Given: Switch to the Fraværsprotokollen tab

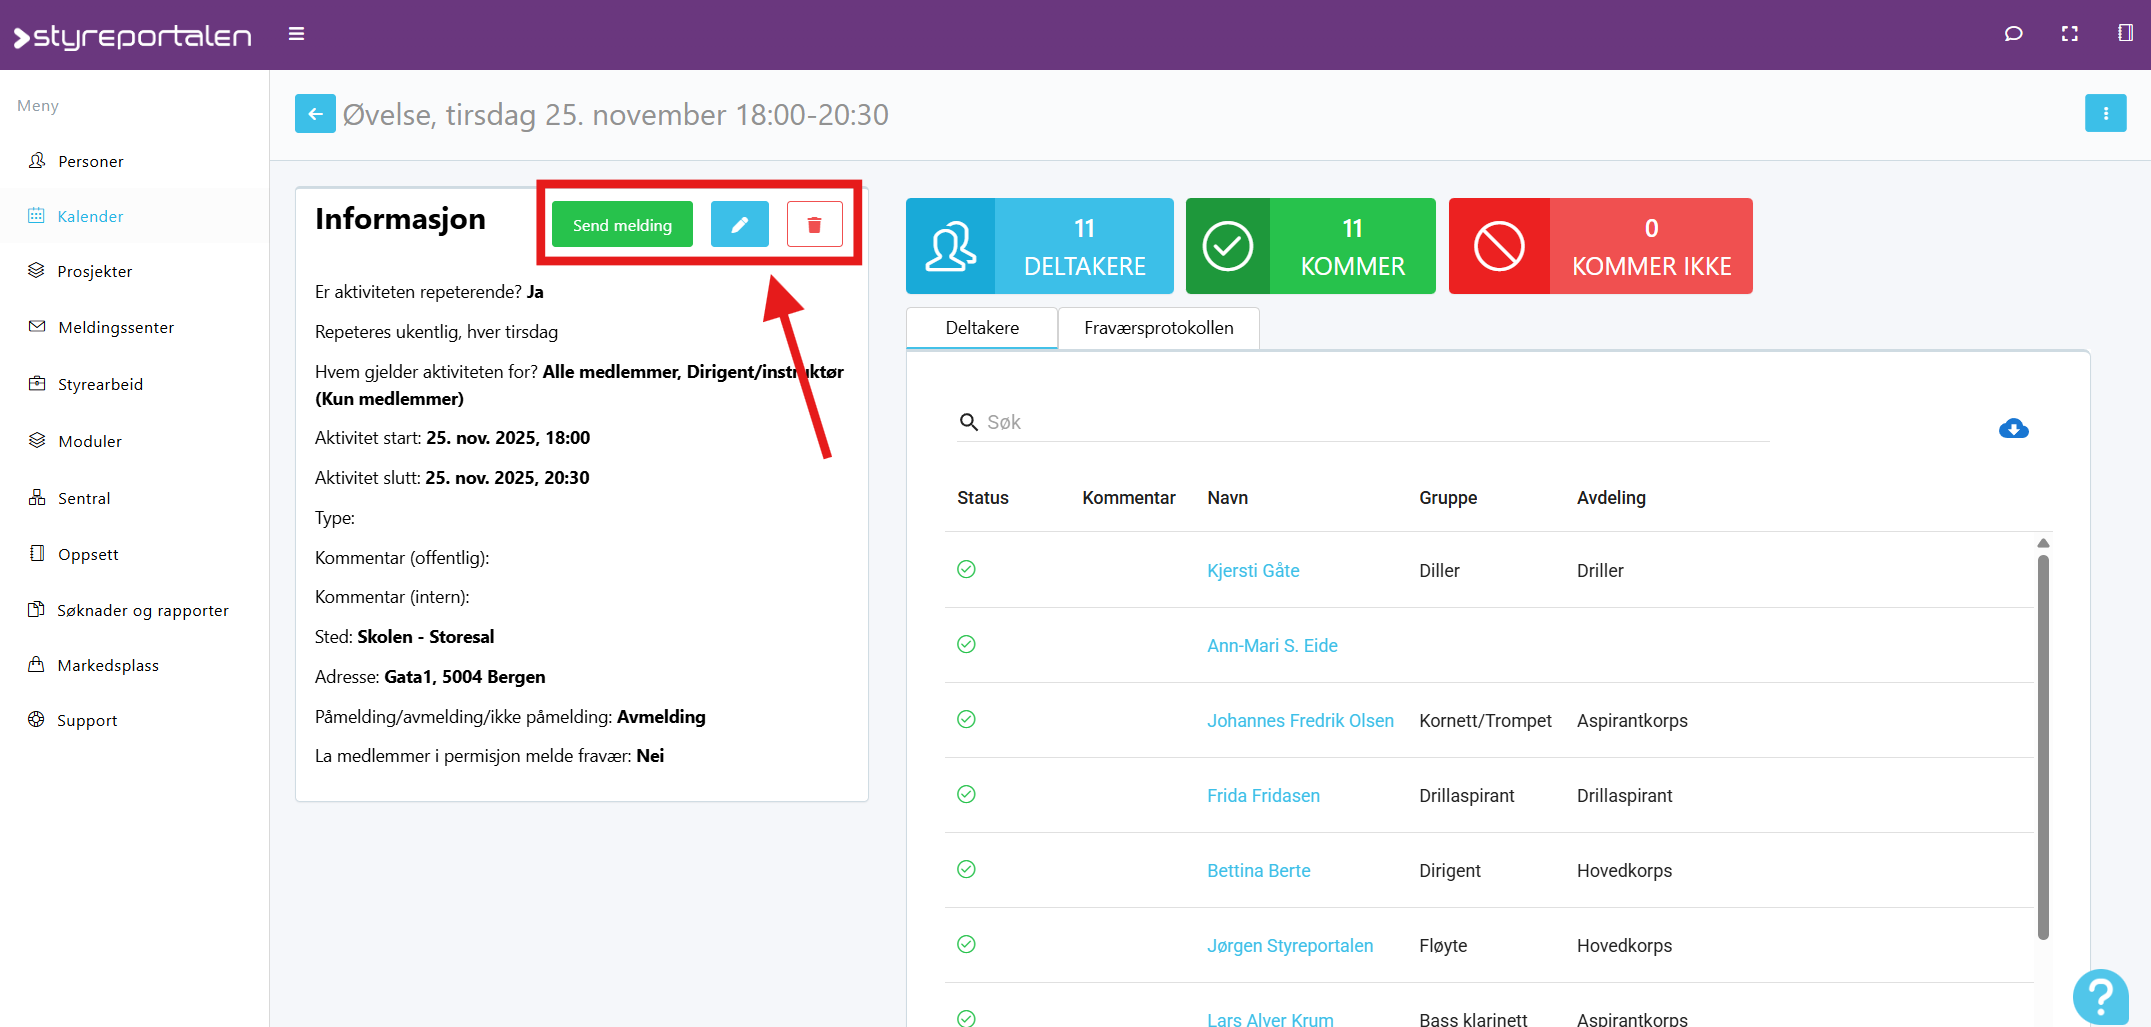Looking at the screenshot, I should pyautogui.click(x=1158, y=328).
